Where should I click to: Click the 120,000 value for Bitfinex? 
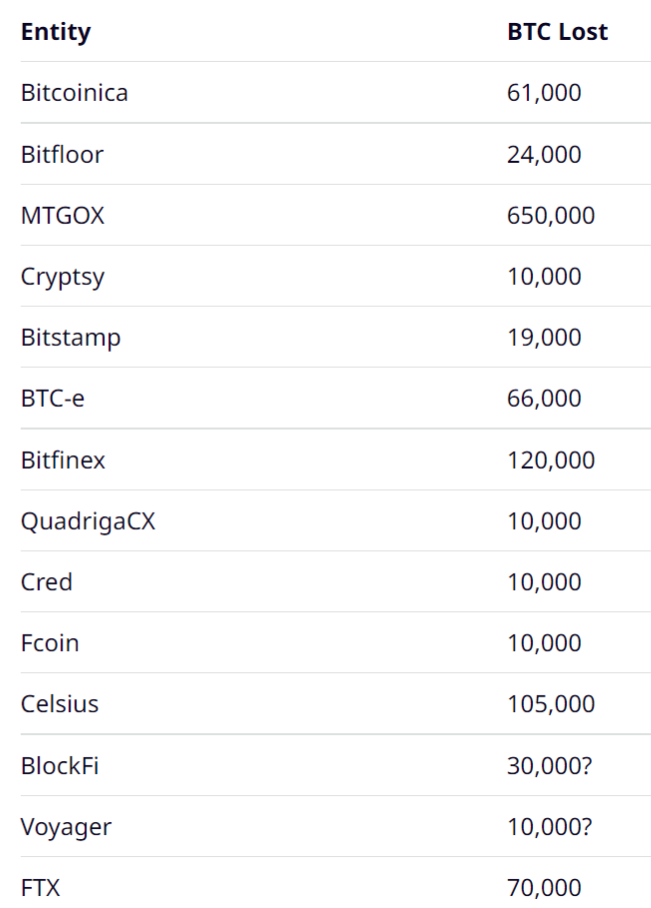click(x=551, y=460)
